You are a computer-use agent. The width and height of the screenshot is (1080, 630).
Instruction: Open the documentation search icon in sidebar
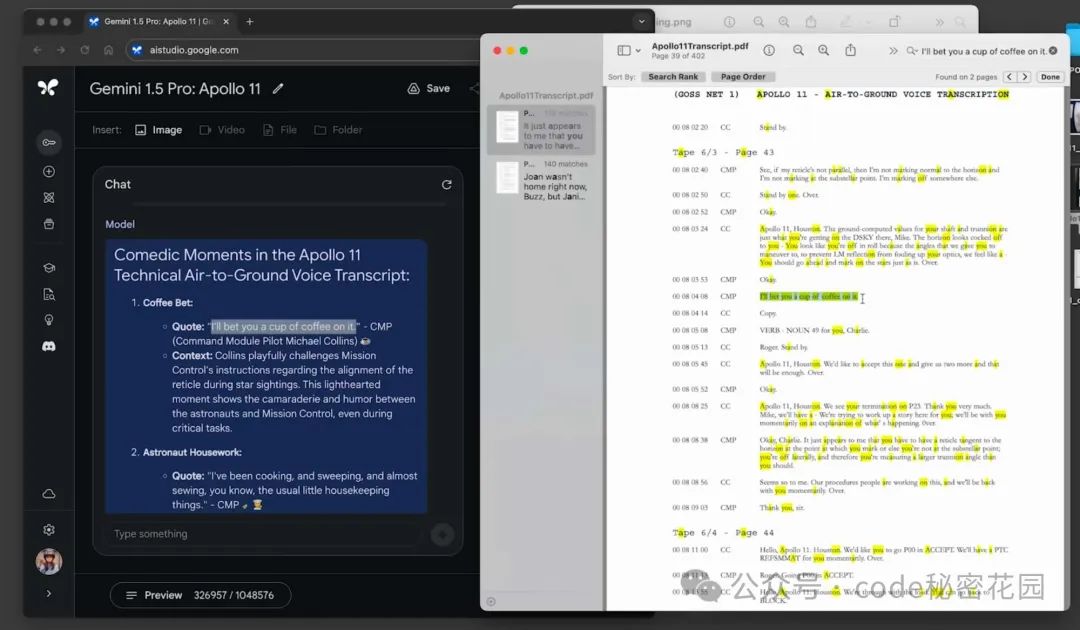click(x=49, y=295)
